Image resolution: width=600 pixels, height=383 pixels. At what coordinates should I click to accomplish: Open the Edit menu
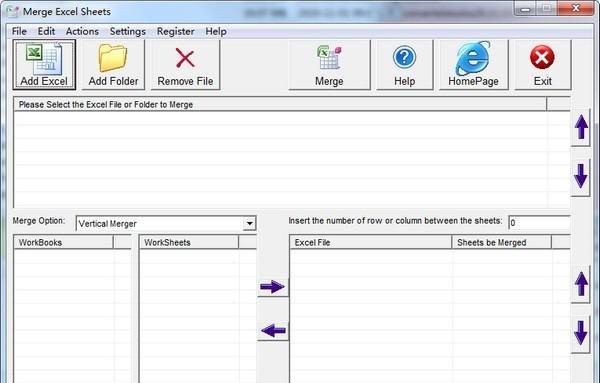46,31
